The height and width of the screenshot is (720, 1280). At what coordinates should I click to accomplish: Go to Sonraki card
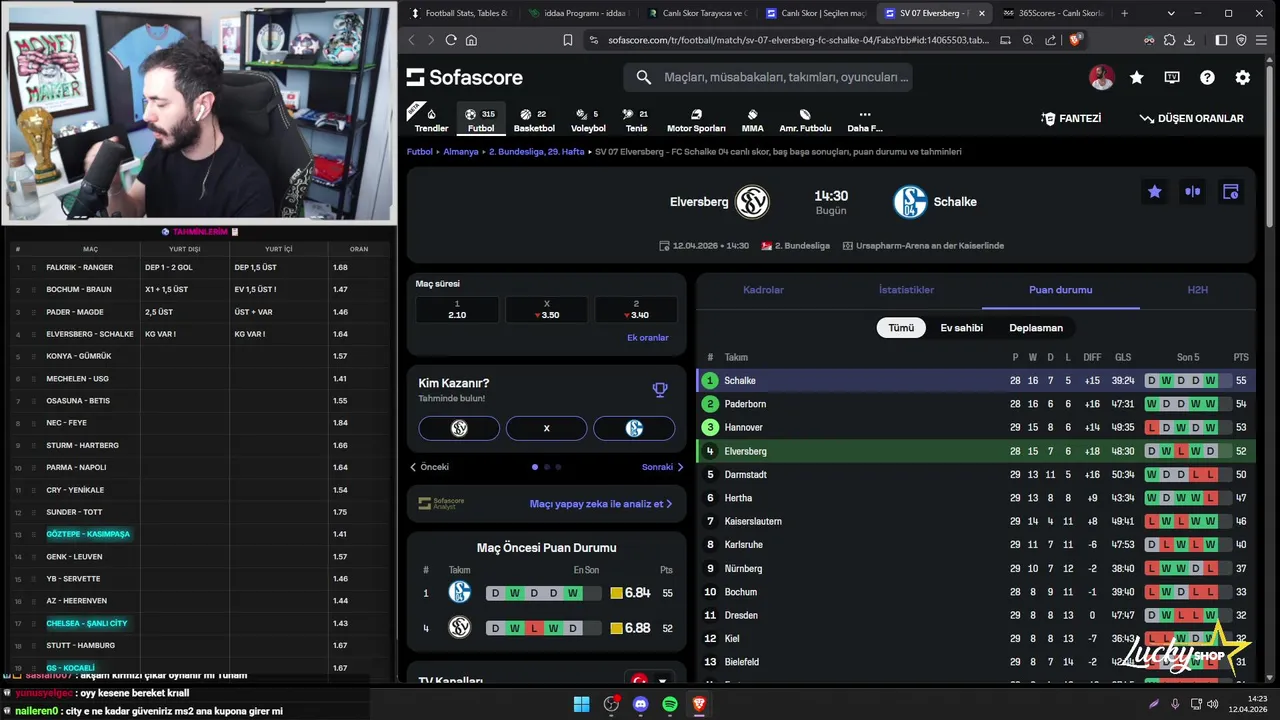[x=663, y=467]
